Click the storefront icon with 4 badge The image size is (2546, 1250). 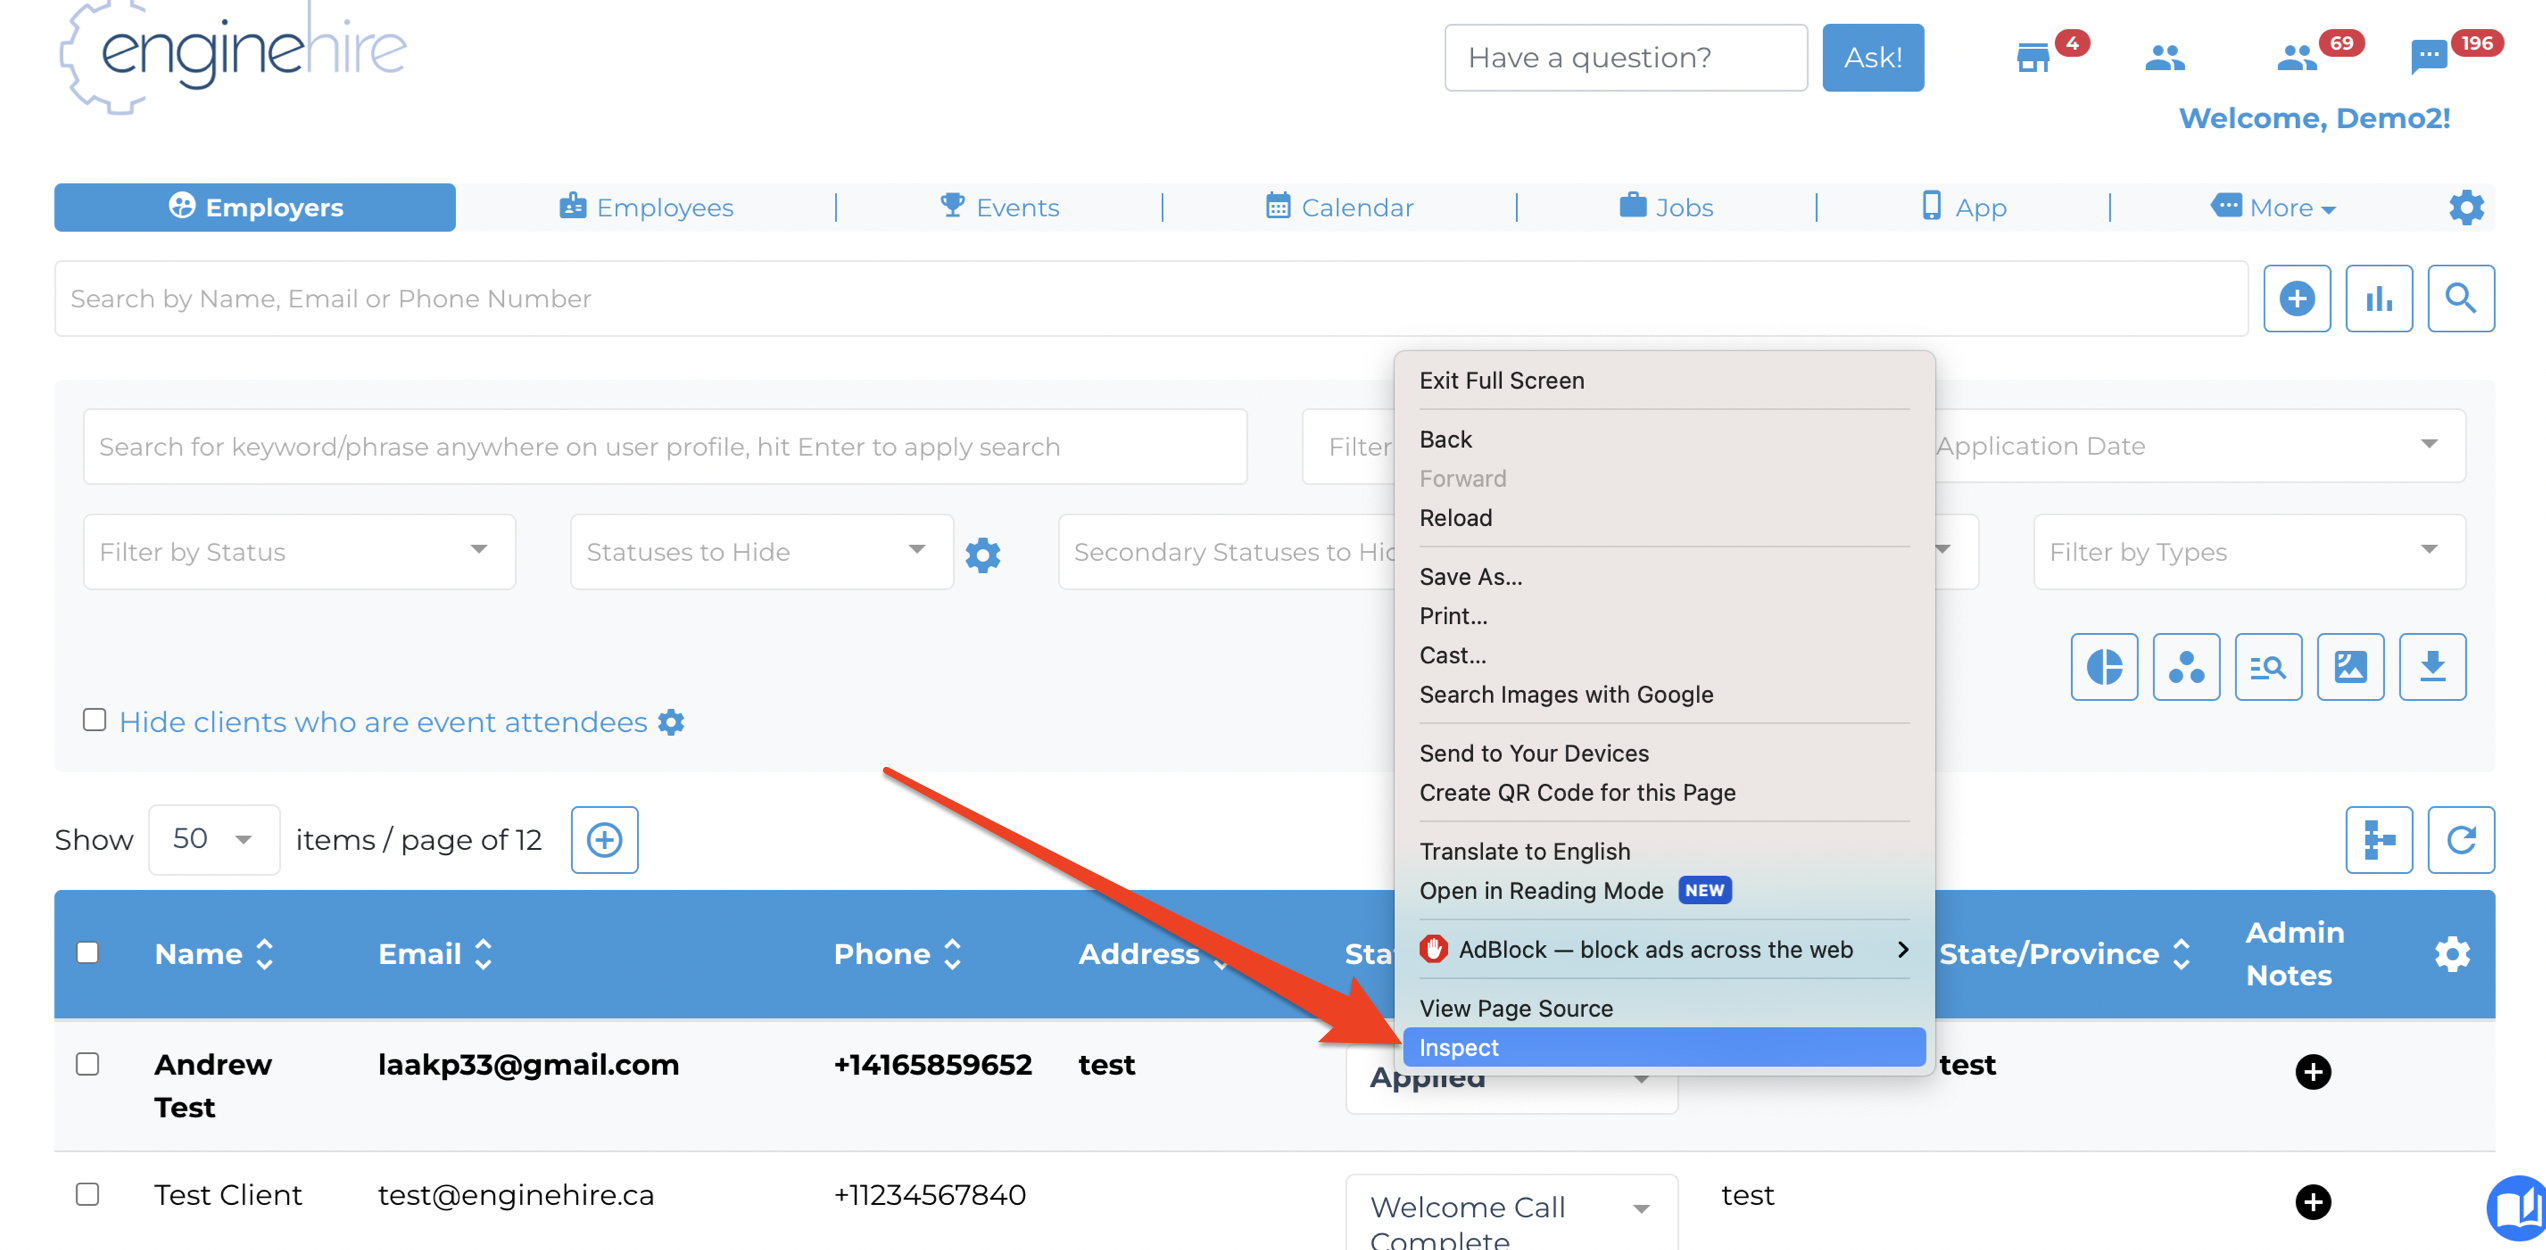pos(2032,57)
